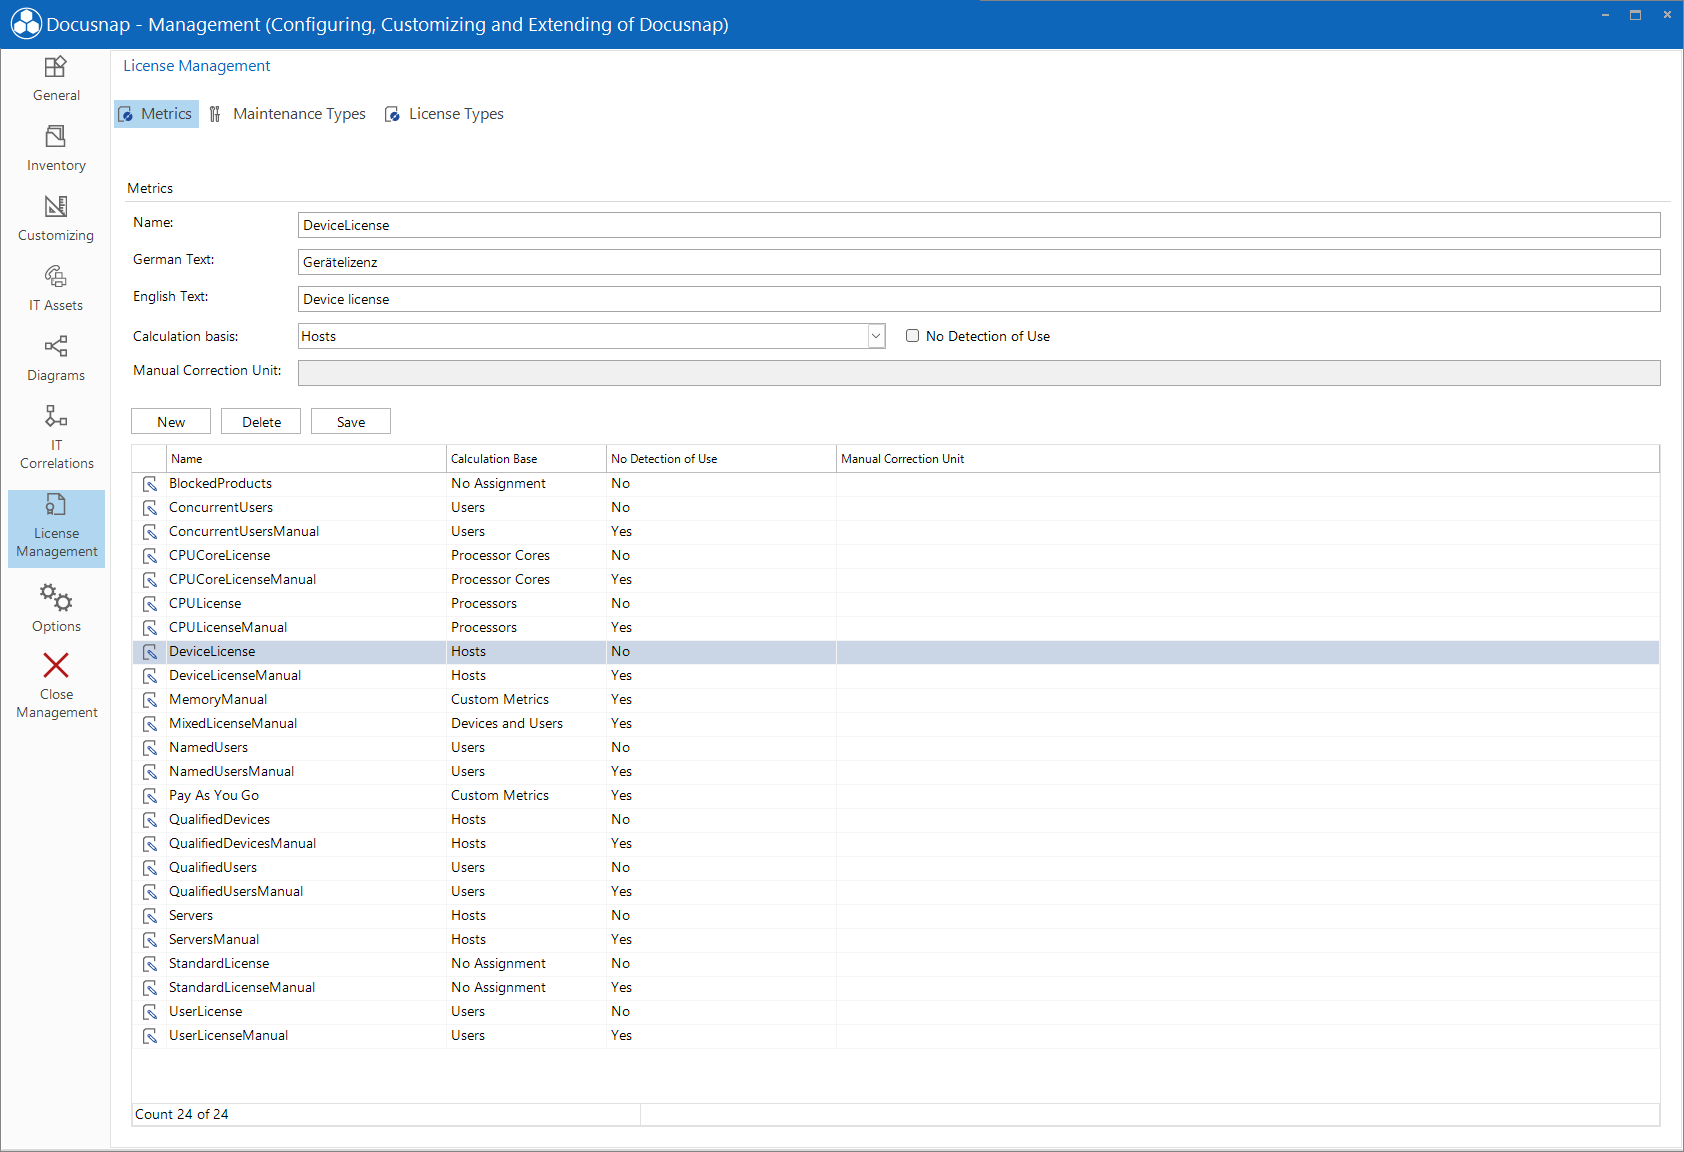
Task: Click the Manual Correction Unit field
Action: [x=979, y=373]
